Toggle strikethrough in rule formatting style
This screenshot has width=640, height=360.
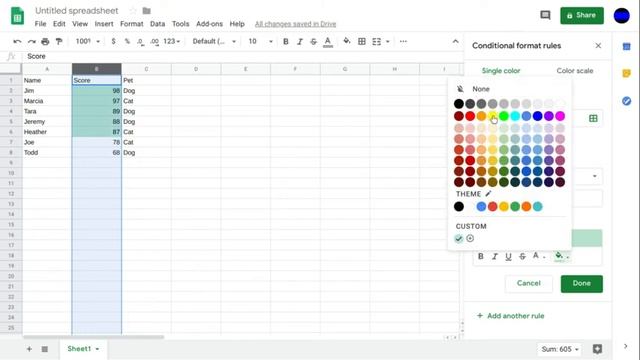pos(522,256)
